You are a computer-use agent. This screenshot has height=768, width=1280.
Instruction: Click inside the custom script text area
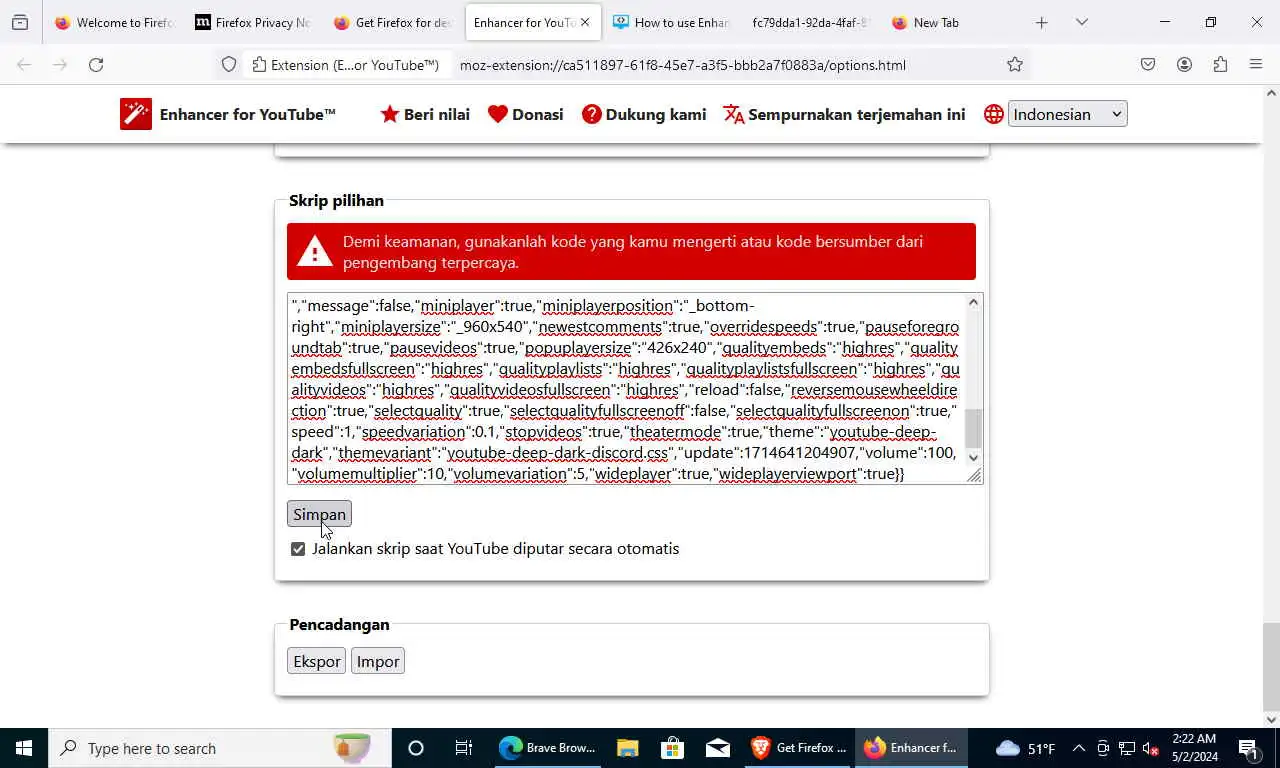(x=626, y=389)
